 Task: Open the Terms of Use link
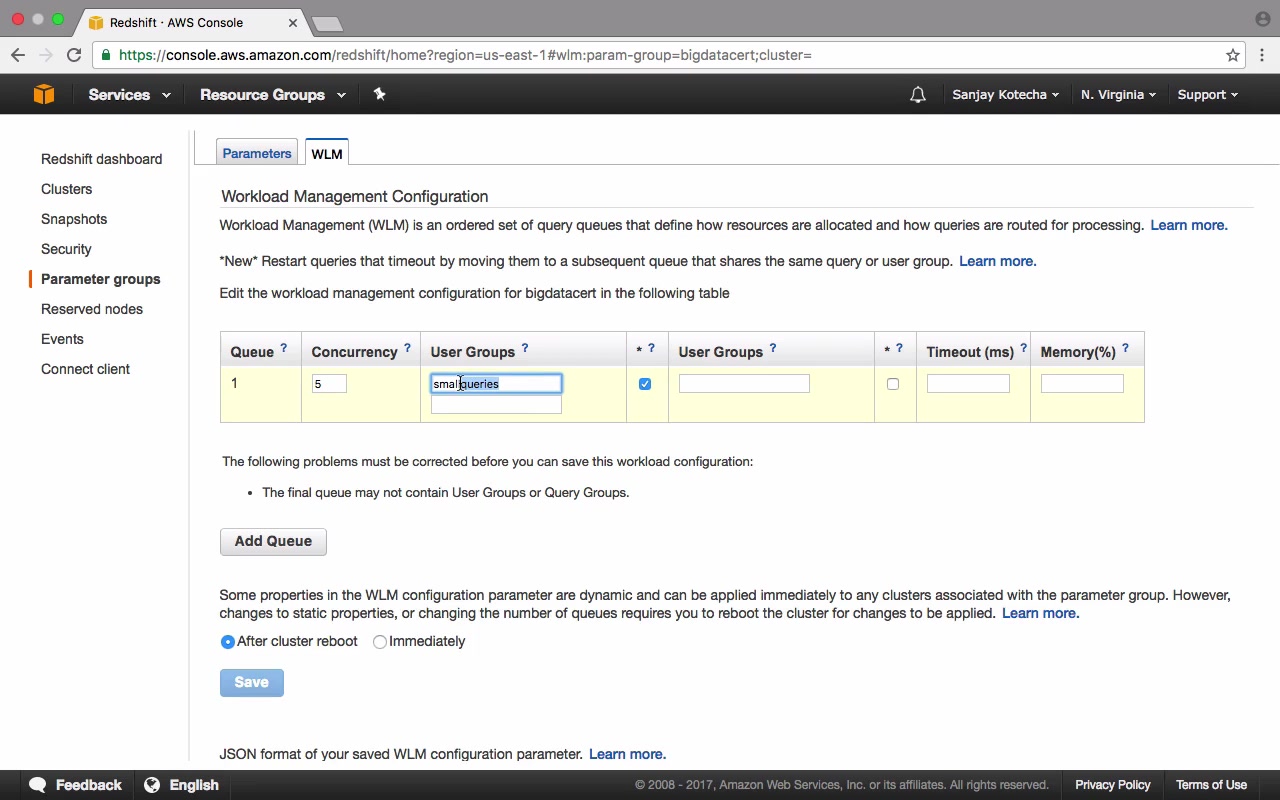click(x=1212, y=785)
